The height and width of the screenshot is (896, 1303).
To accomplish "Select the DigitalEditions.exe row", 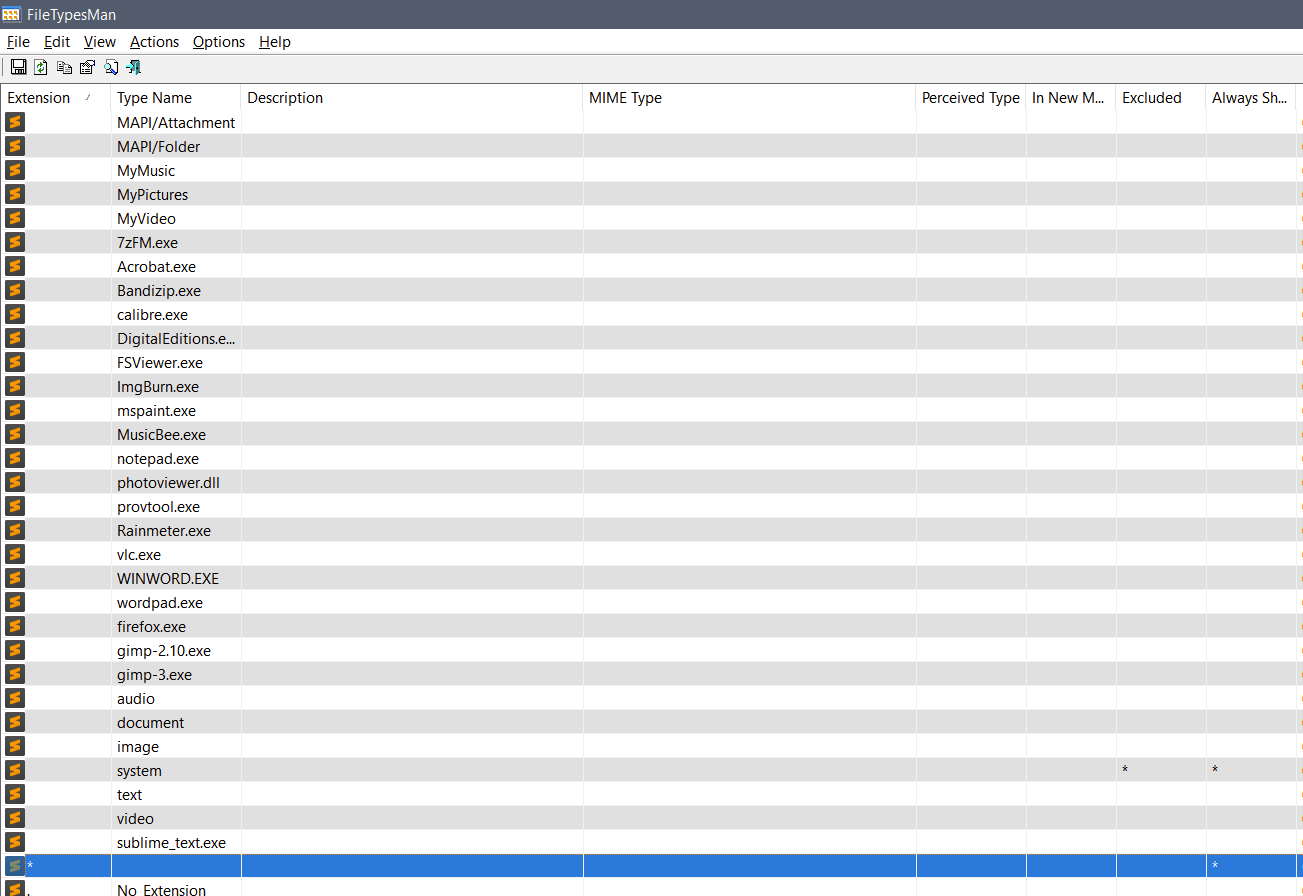I will 651,338.
